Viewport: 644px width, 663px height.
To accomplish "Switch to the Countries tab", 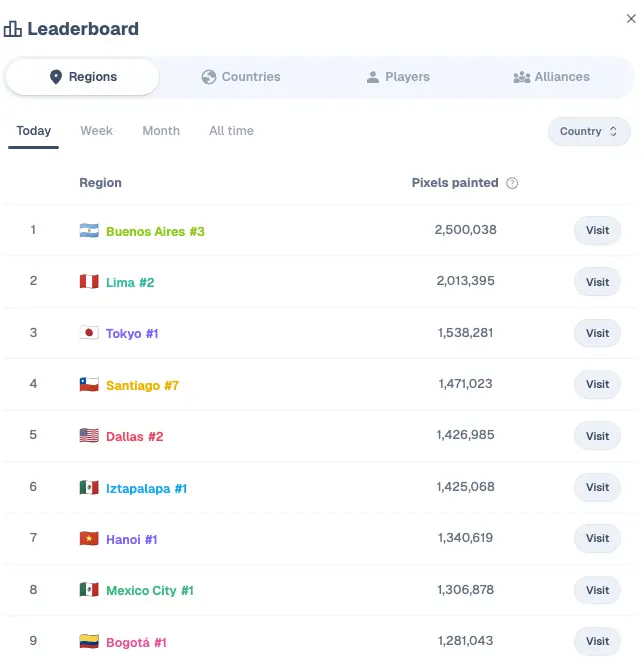I will coord(240,77).
